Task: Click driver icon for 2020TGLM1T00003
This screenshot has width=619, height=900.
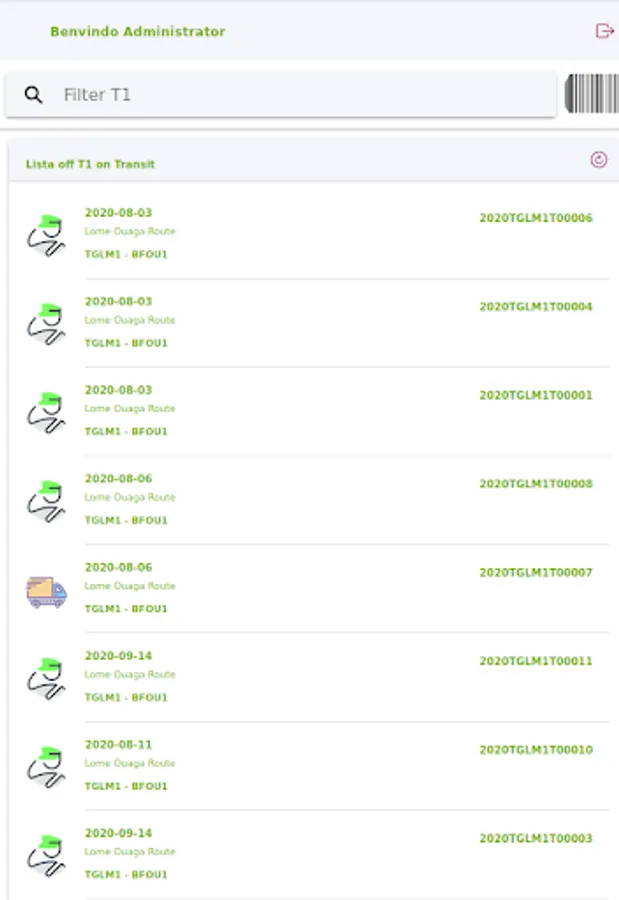Action: coord(46,856)
